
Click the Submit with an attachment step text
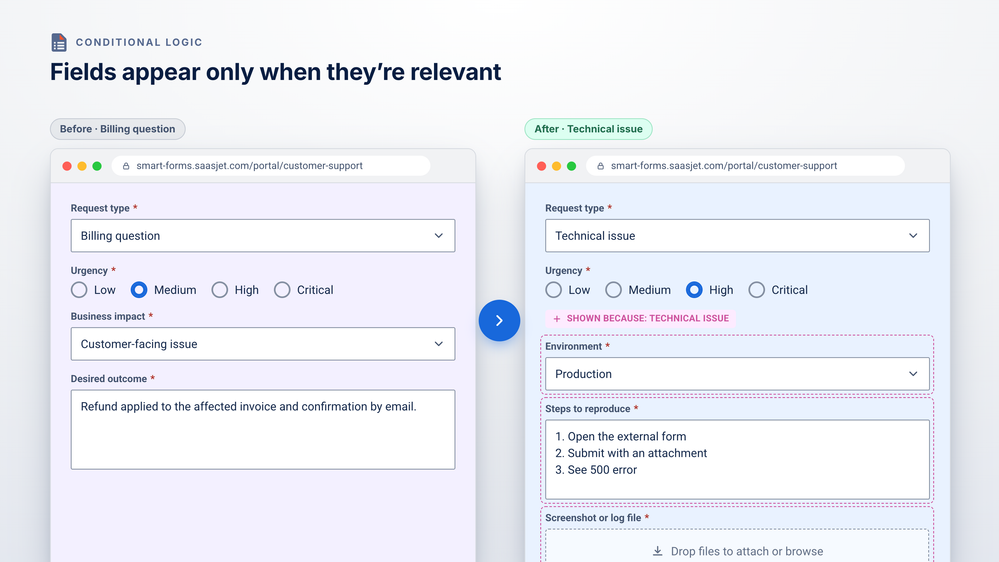pyautogui.click(x=631, y=453)
